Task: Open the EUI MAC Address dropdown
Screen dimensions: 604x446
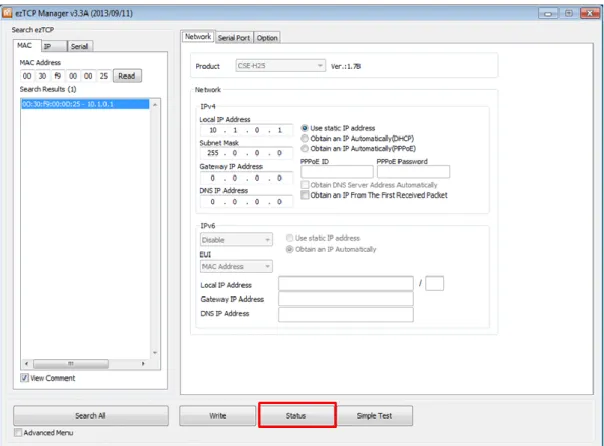Action: click(x=236, y=266)
